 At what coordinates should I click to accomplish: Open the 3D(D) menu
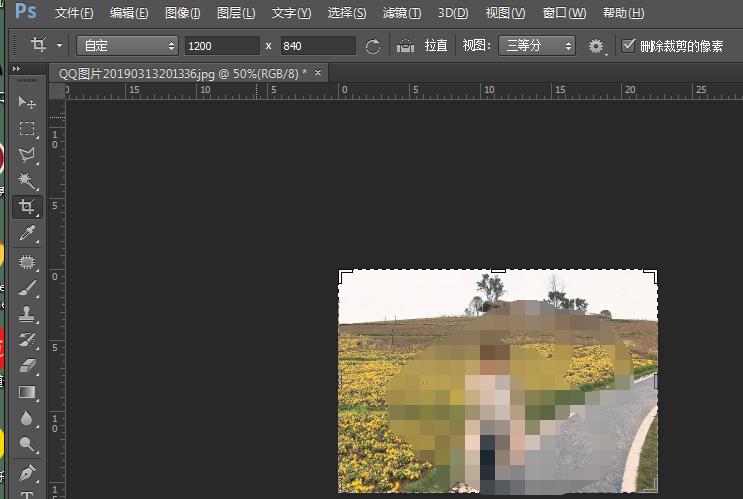point(453,13)
